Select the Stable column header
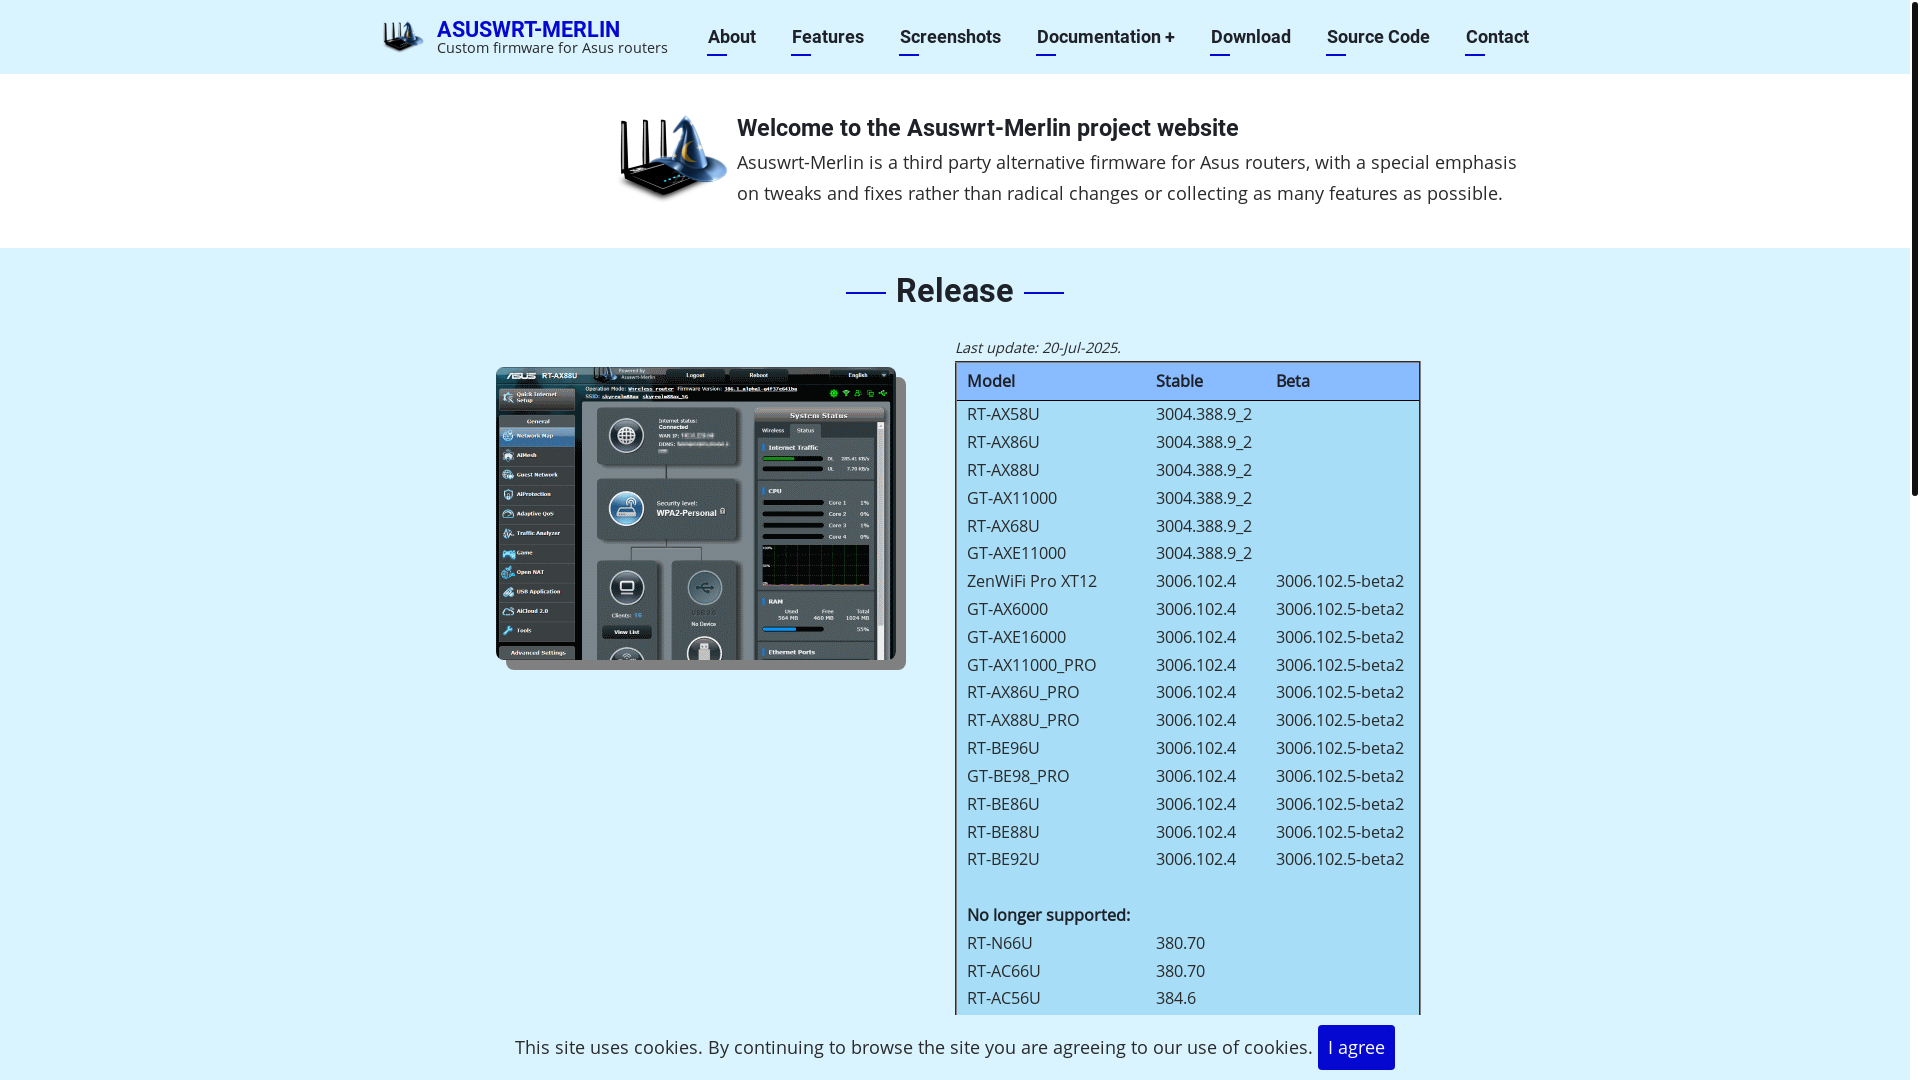Image resolution: width=1920 pixels, height=1080 pixels. point(1180,381)
